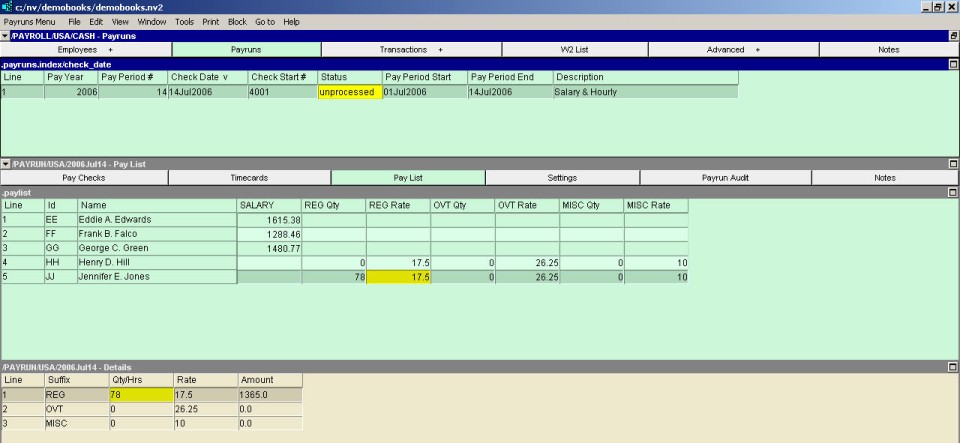Click the application icon in title bar
Viewport: 960px width, 443px height.
(7, 7)
